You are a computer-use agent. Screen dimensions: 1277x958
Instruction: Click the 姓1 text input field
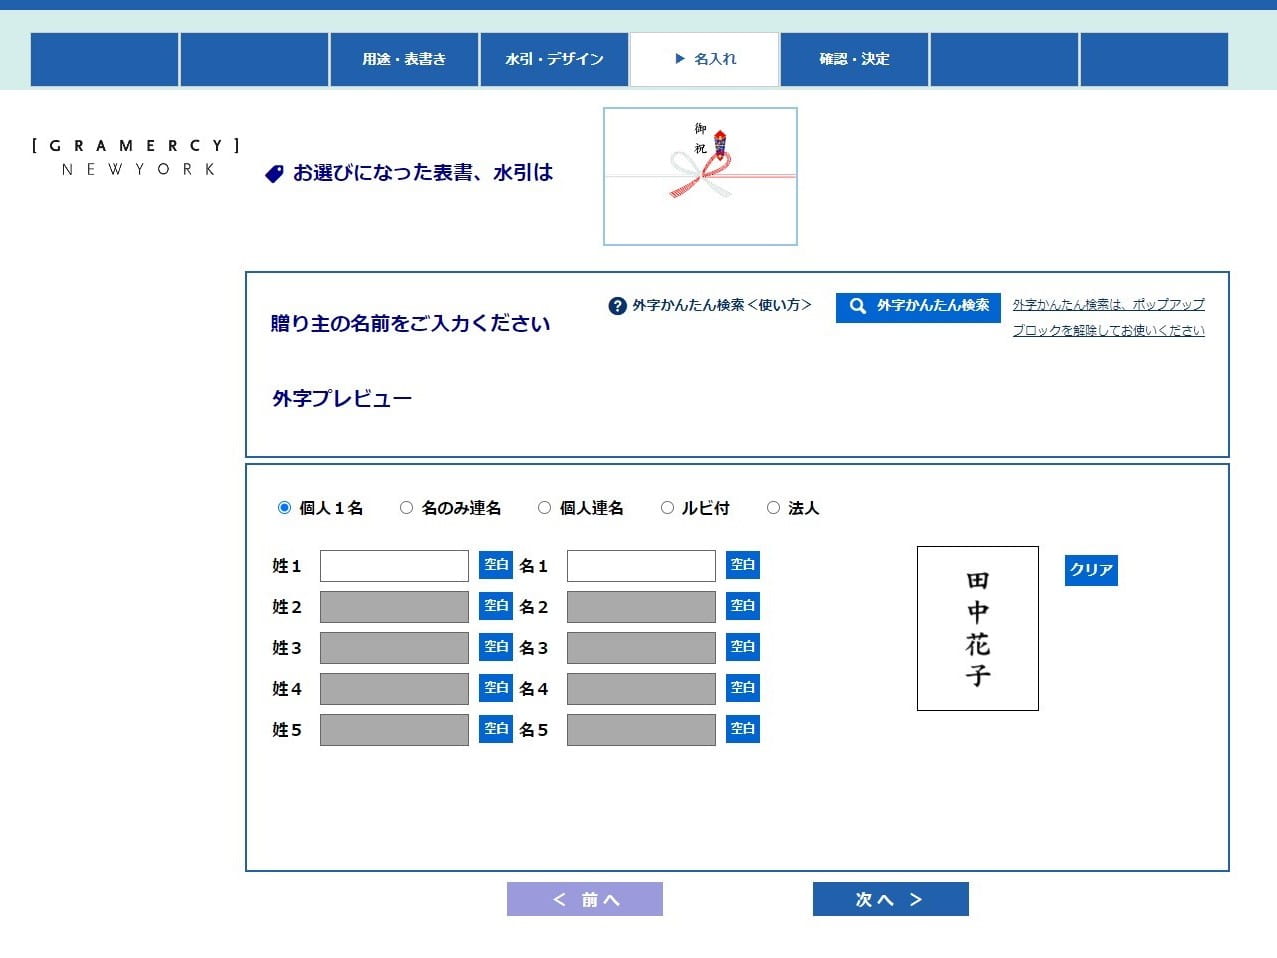394,566
